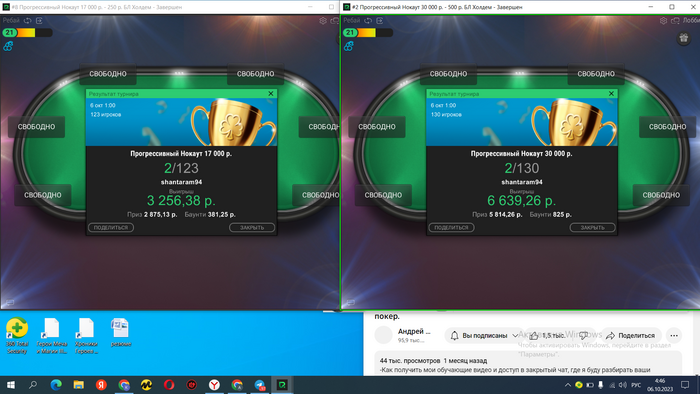Image resolution: width=700 pixels, height=394 pixels.
Task: Click Поделиться in the 17 000 р. result dialog
Action: [x=111, y=228]
